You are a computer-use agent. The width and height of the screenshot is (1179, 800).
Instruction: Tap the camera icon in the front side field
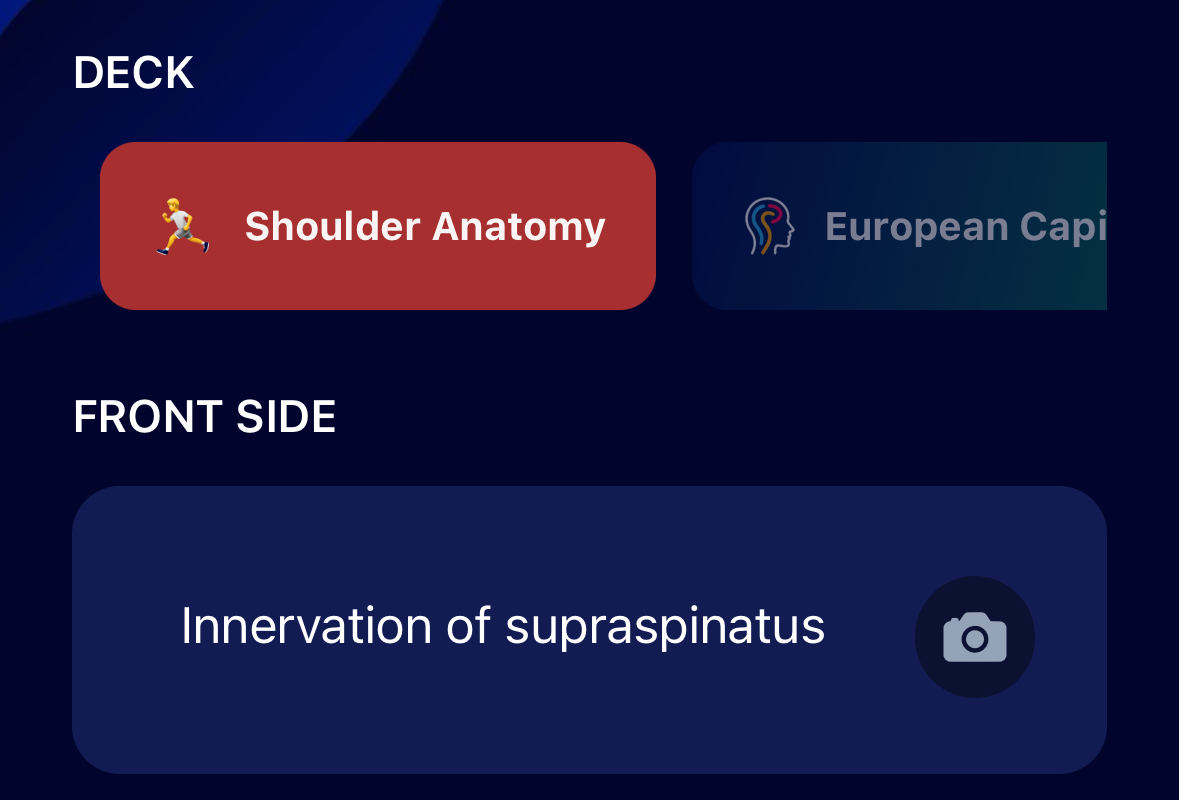click(974, 637)
